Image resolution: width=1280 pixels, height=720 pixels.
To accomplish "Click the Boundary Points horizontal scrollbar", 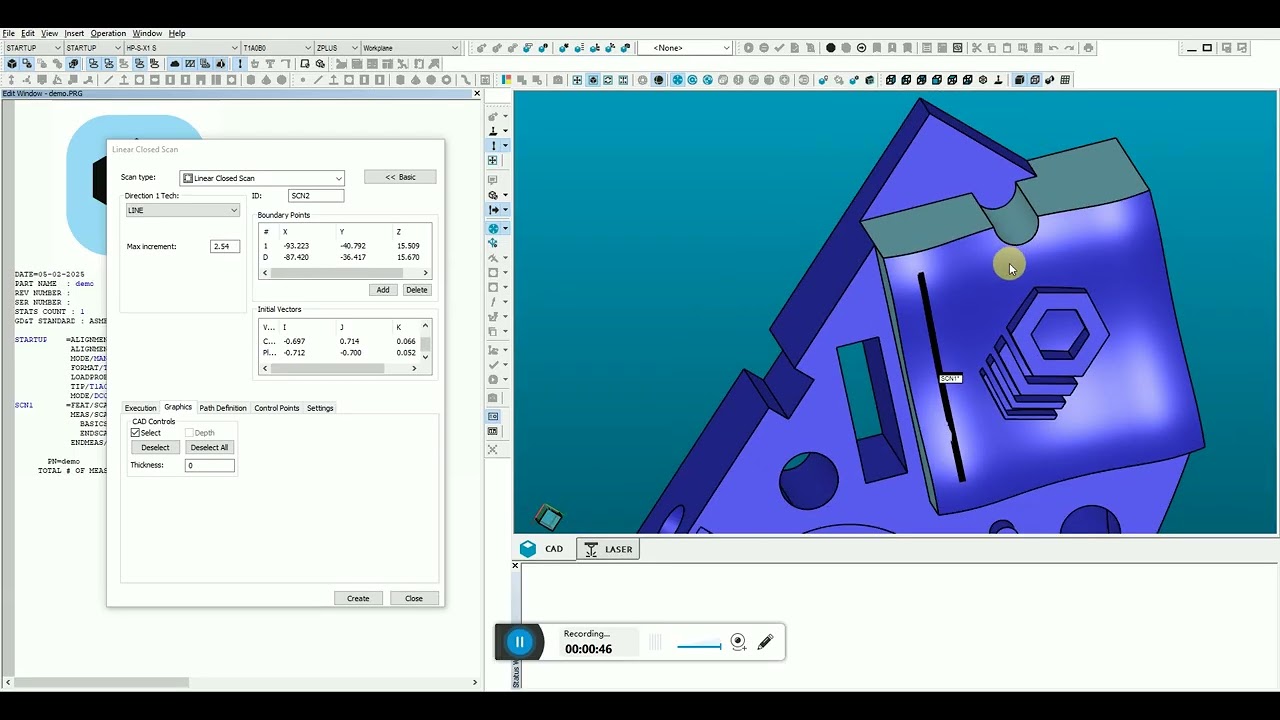I will pos(344,273).
